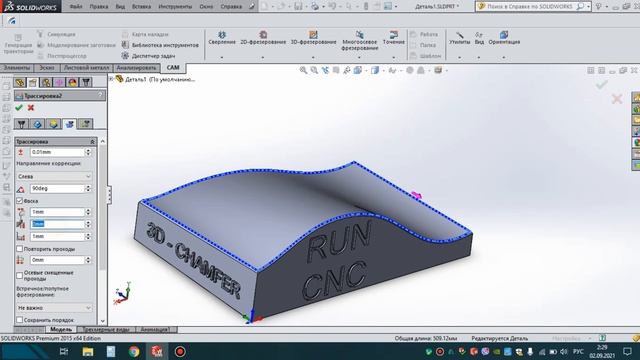This screenshot has height=360, width=640.
Task: Click the Zoom to Fit magnifier icon
Action: point(303,71)
